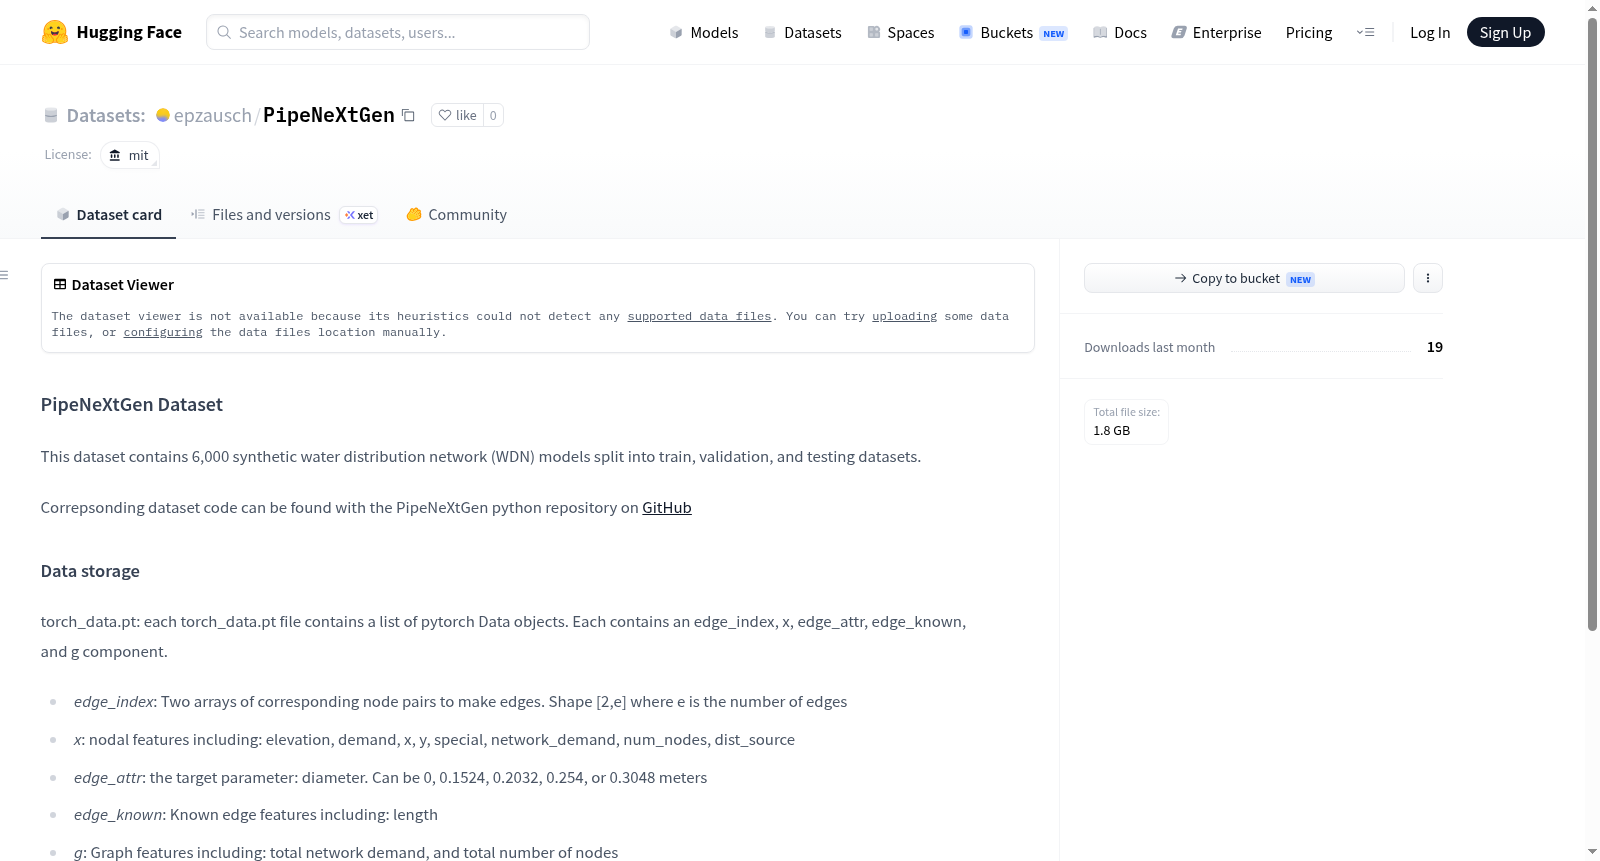1600x861 pixels.
Task: Switch to Files and versions tab
Action: (284, 214)
